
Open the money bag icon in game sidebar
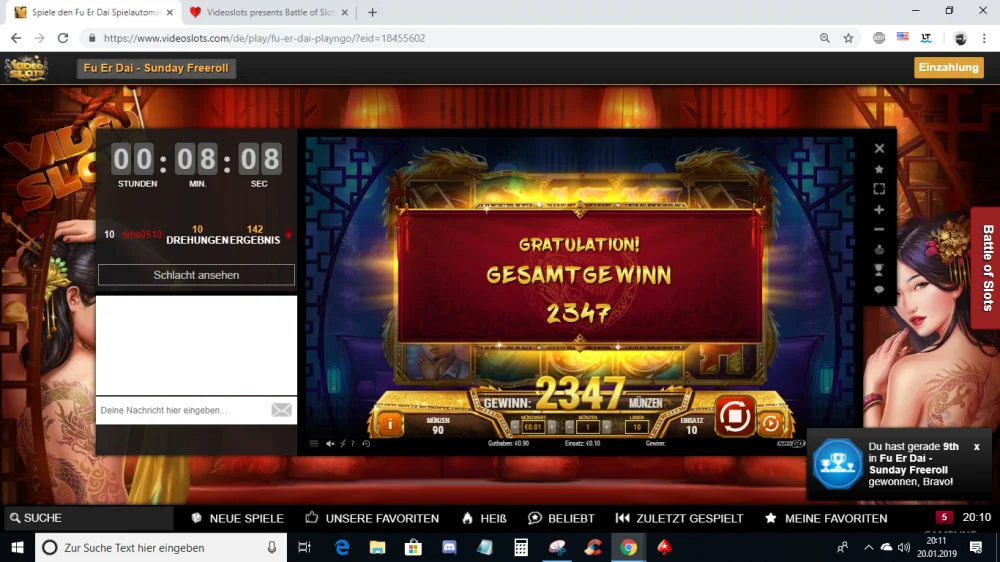(x=879, y=249)
